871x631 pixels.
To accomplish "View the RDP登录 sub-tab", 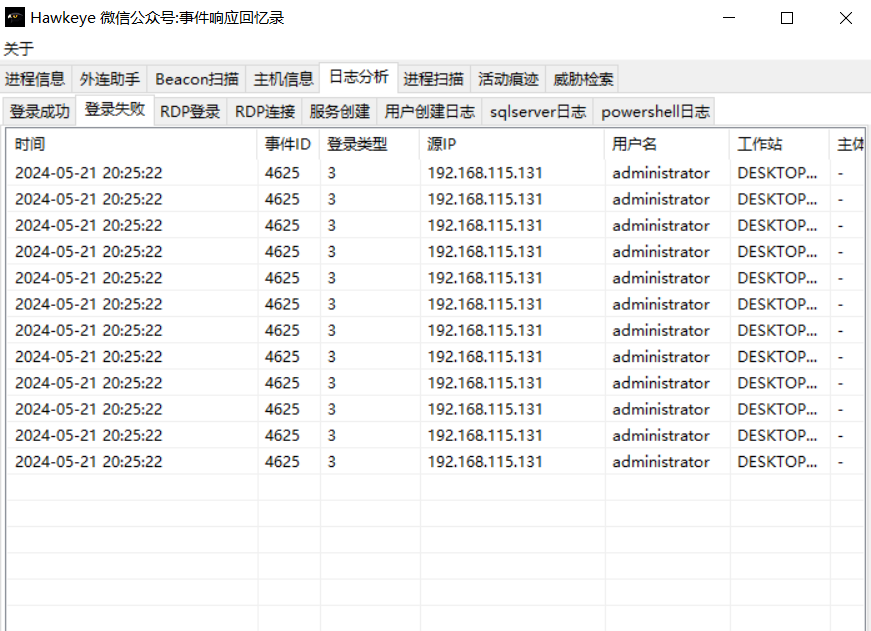I will point(190,112).
